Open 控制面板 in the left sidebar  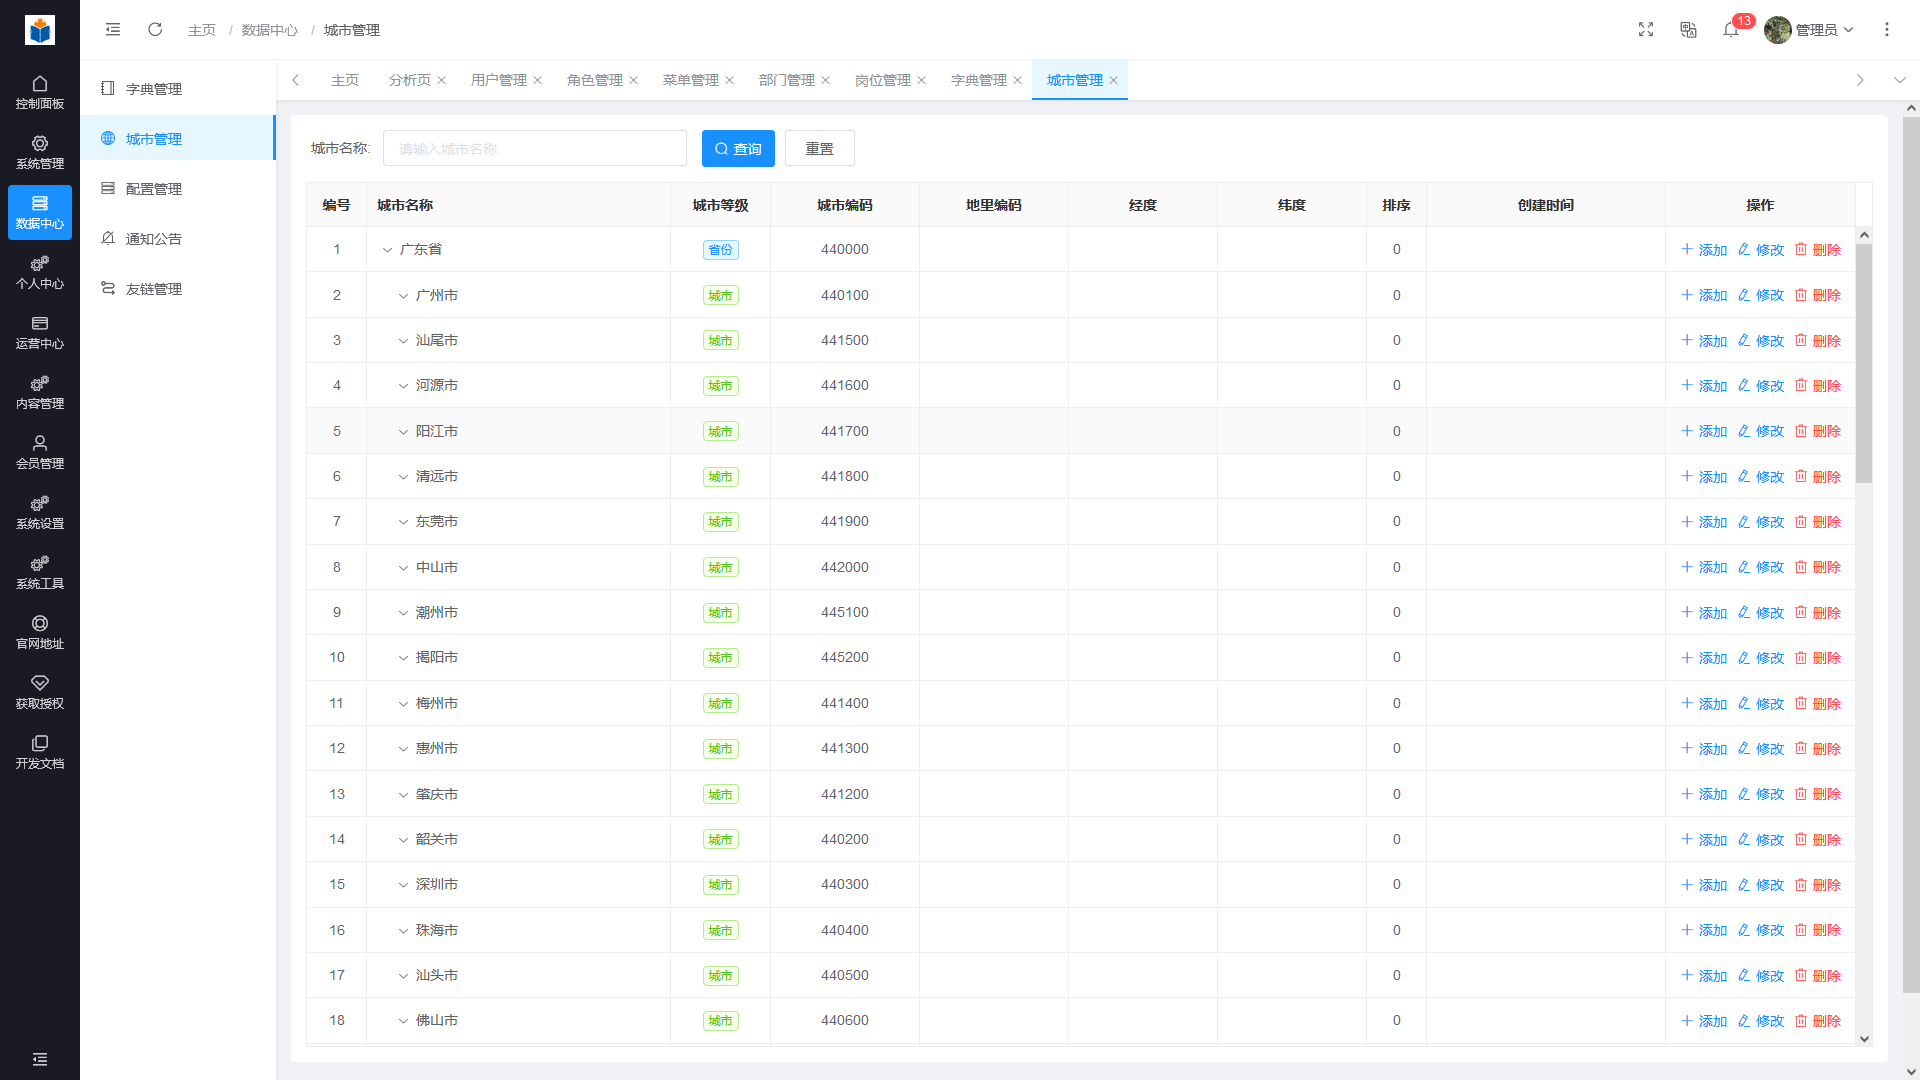[40, 92]
